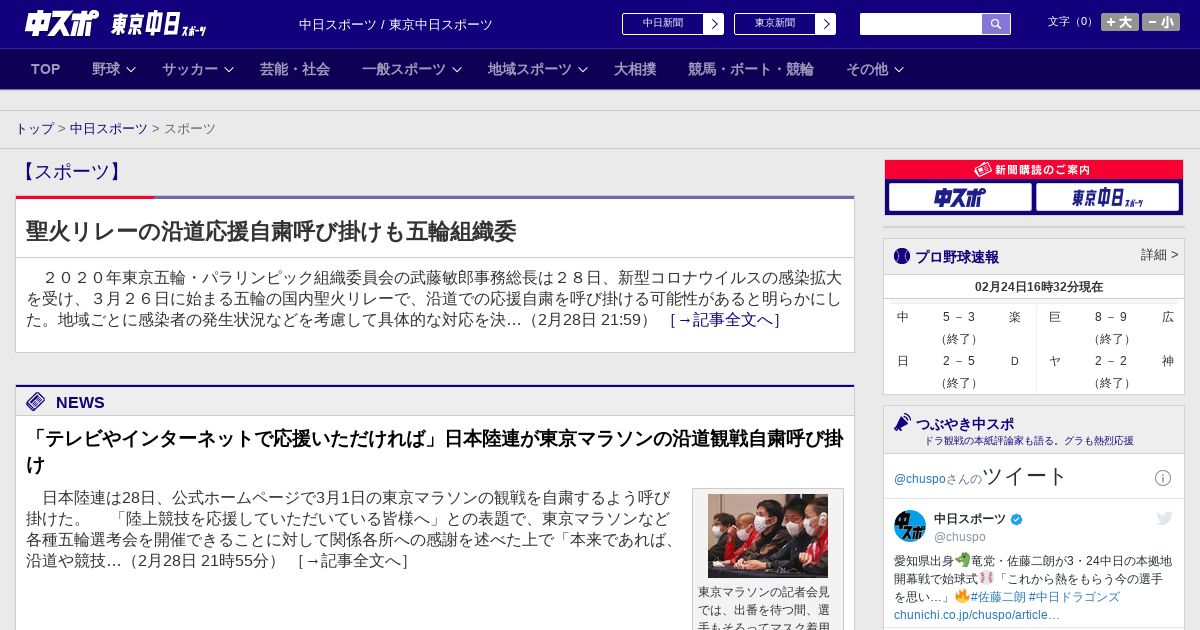Click 記事全文へ link of 日本陸連 article
The width and height of the screenshot is (1200, 630).
[353, 561]
